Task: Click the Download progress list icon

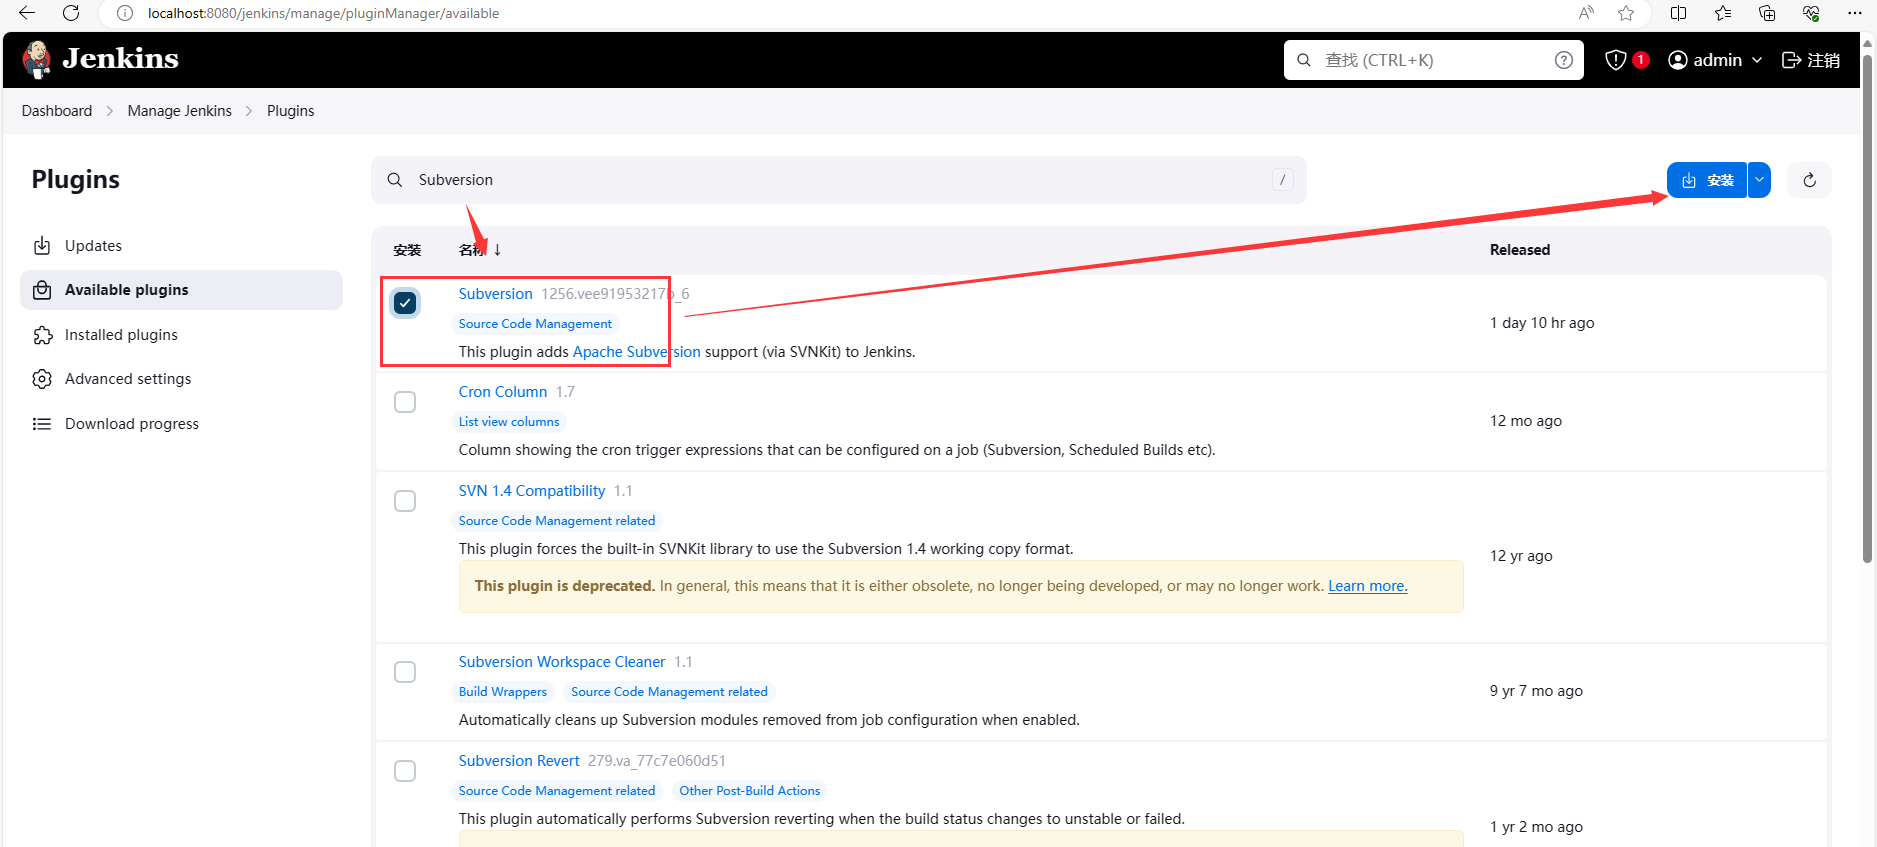Action: [x=42, y=424]
